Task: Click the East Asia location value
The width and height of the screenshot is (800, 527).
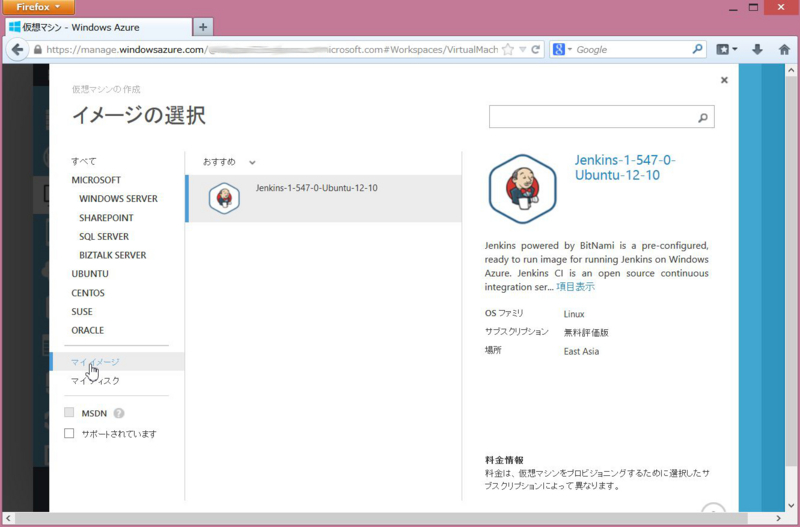Action: (x=581, y=352)
